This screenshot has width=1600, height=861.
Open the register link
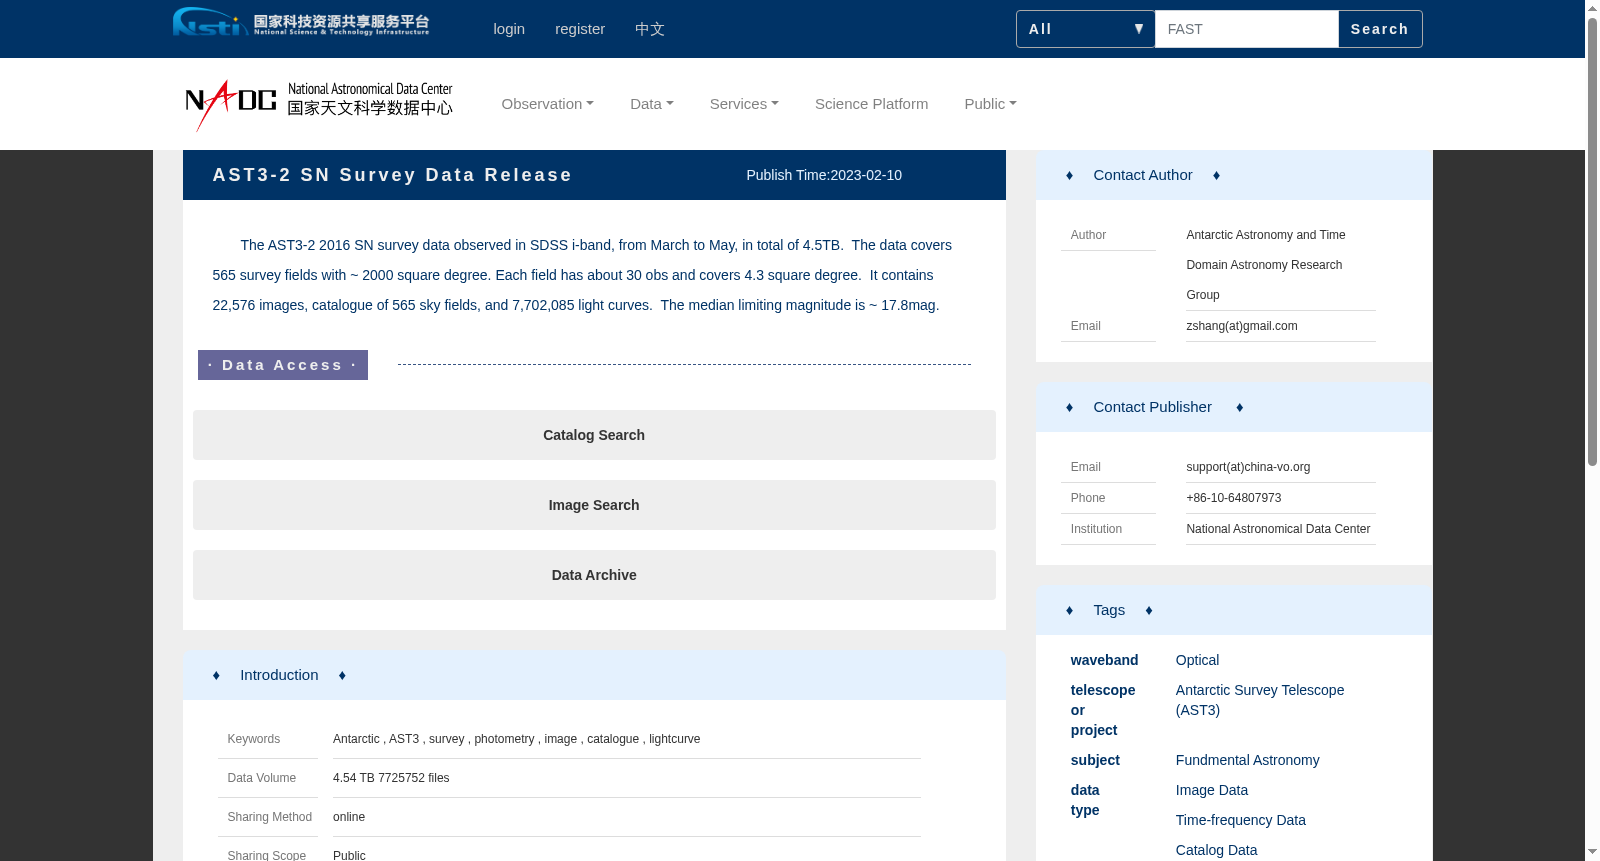[x=580, y=29]
